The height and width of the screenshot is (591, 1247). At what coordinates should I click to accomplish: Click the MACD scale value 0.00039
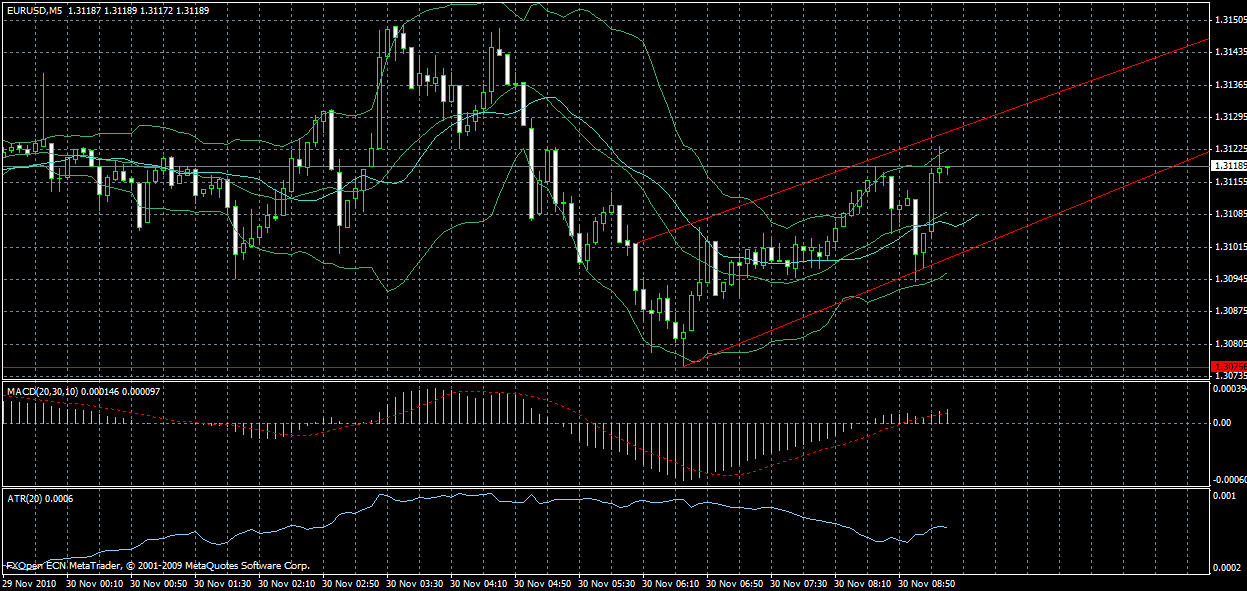[1228, 388]
